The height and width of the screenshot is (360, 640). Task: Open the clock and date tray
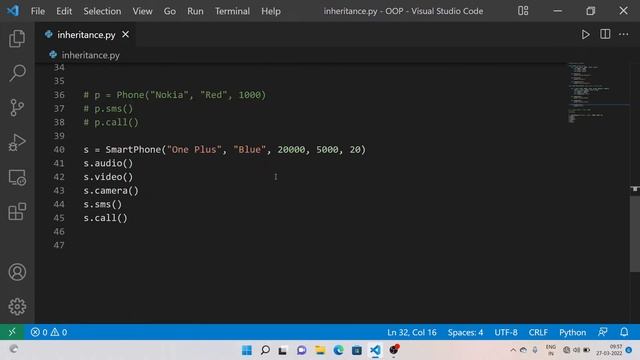point(609,350)
